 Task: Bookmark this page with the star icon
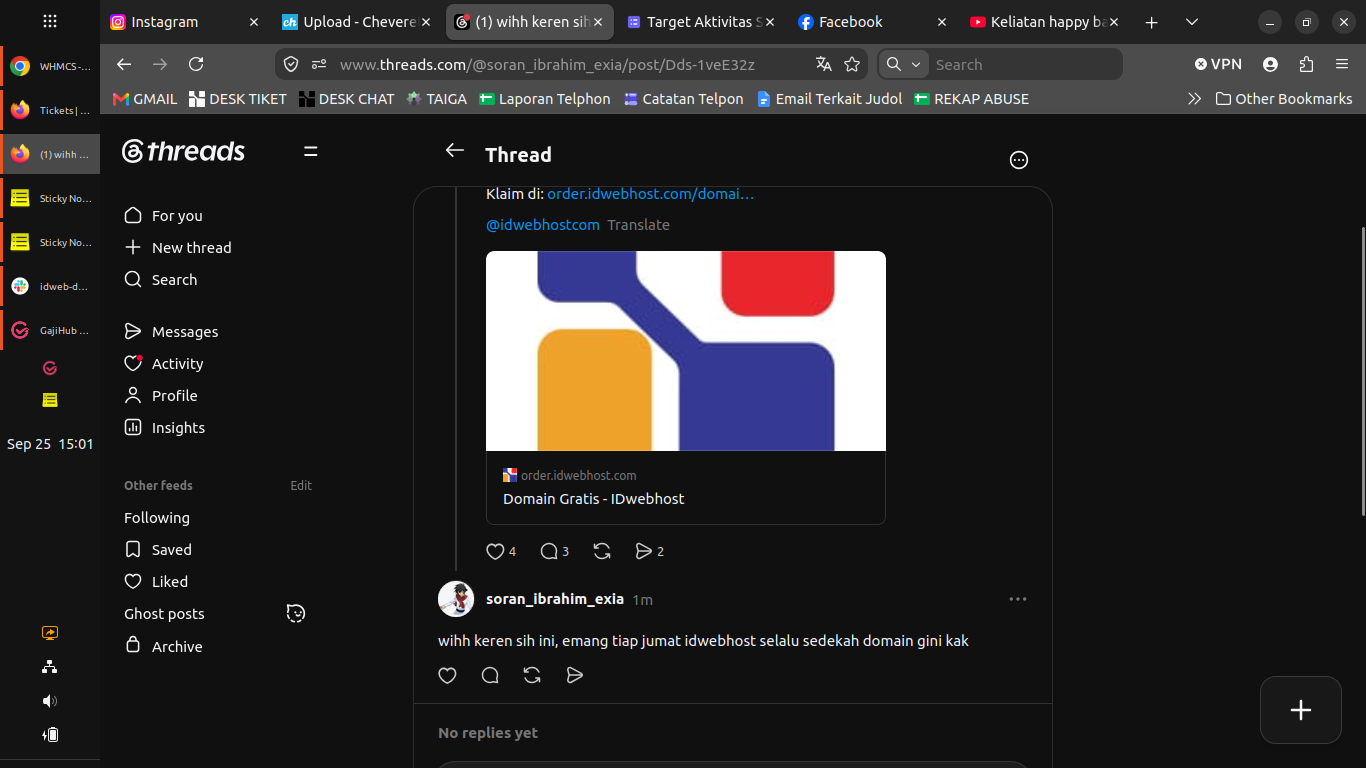(852, 64)
